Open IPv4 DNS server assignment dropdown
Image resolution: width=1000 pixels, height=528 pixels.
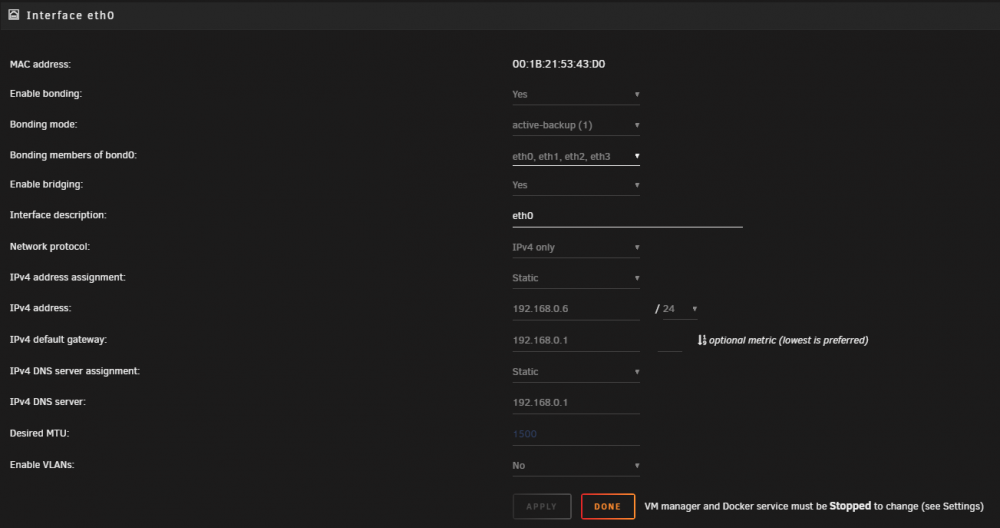click(575, 372)
